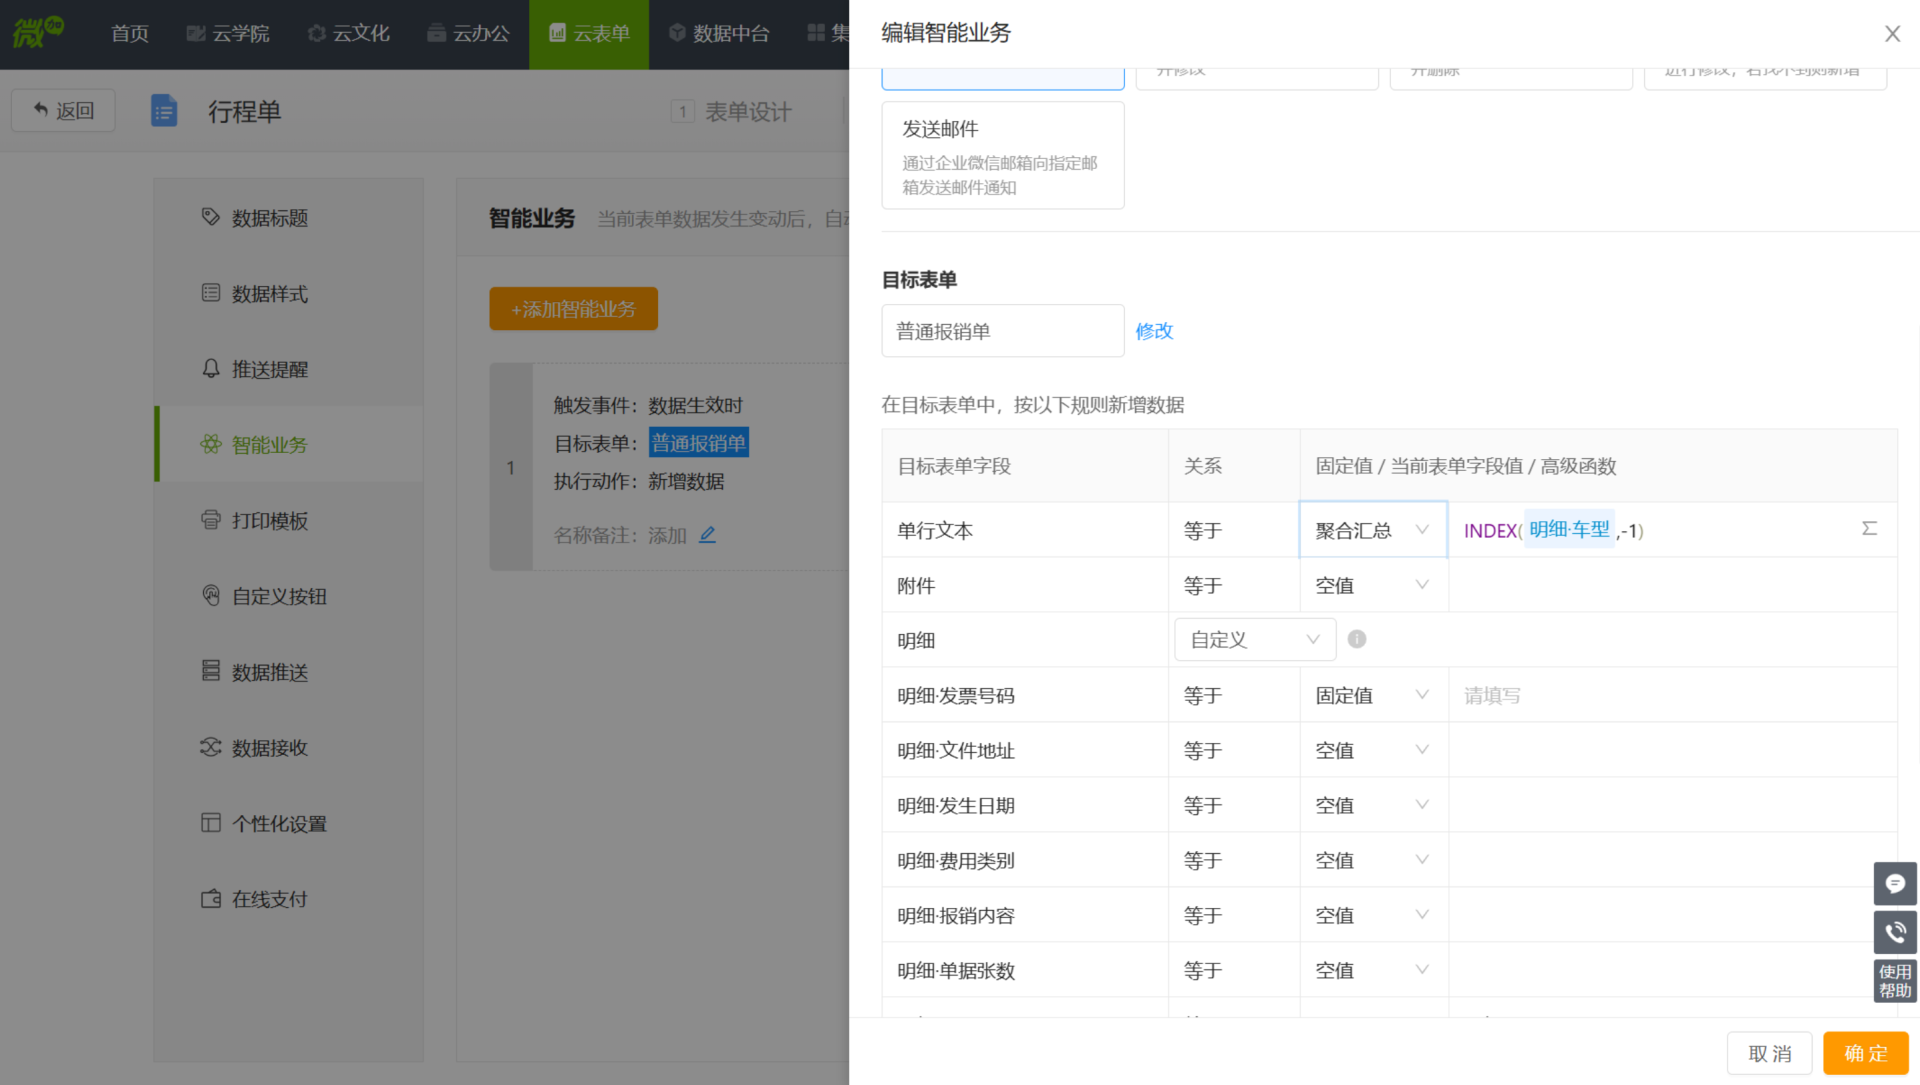Select the 发送邮件 action card
Viewport: 1920px width, 1085px height.
pyautogui.click(x=1002, y=156)
